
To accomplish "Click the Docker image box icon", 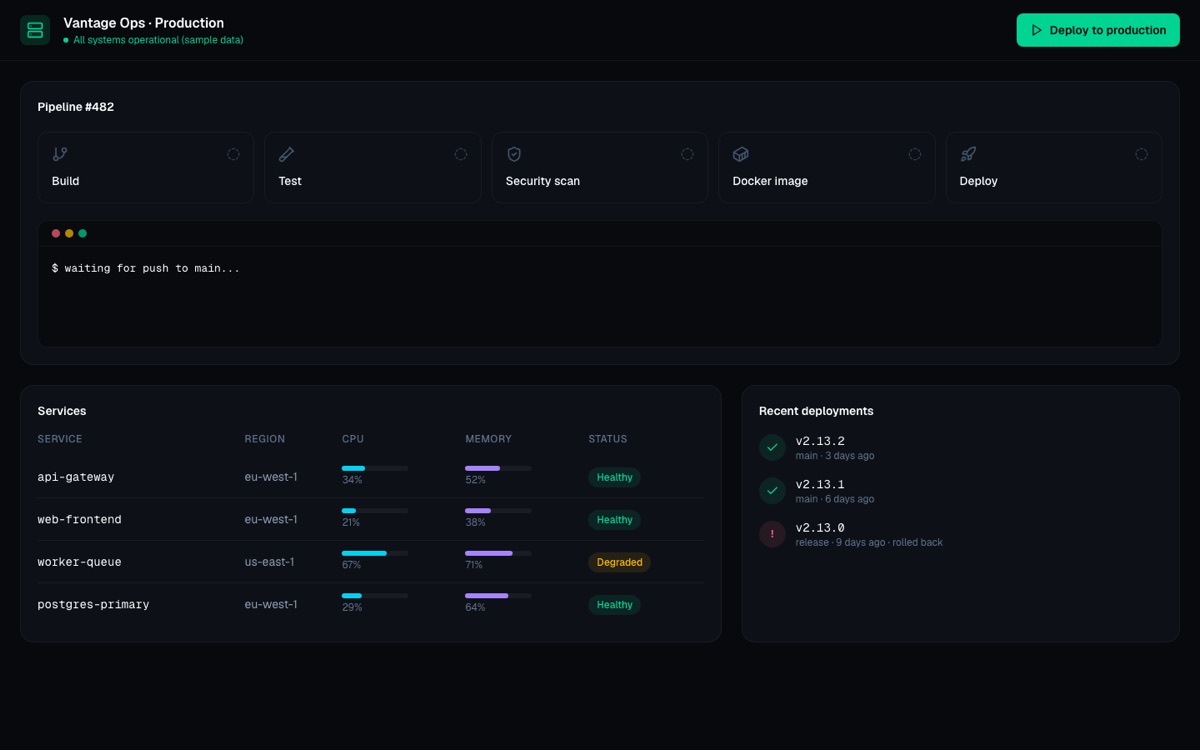I will tap(741, 154).
